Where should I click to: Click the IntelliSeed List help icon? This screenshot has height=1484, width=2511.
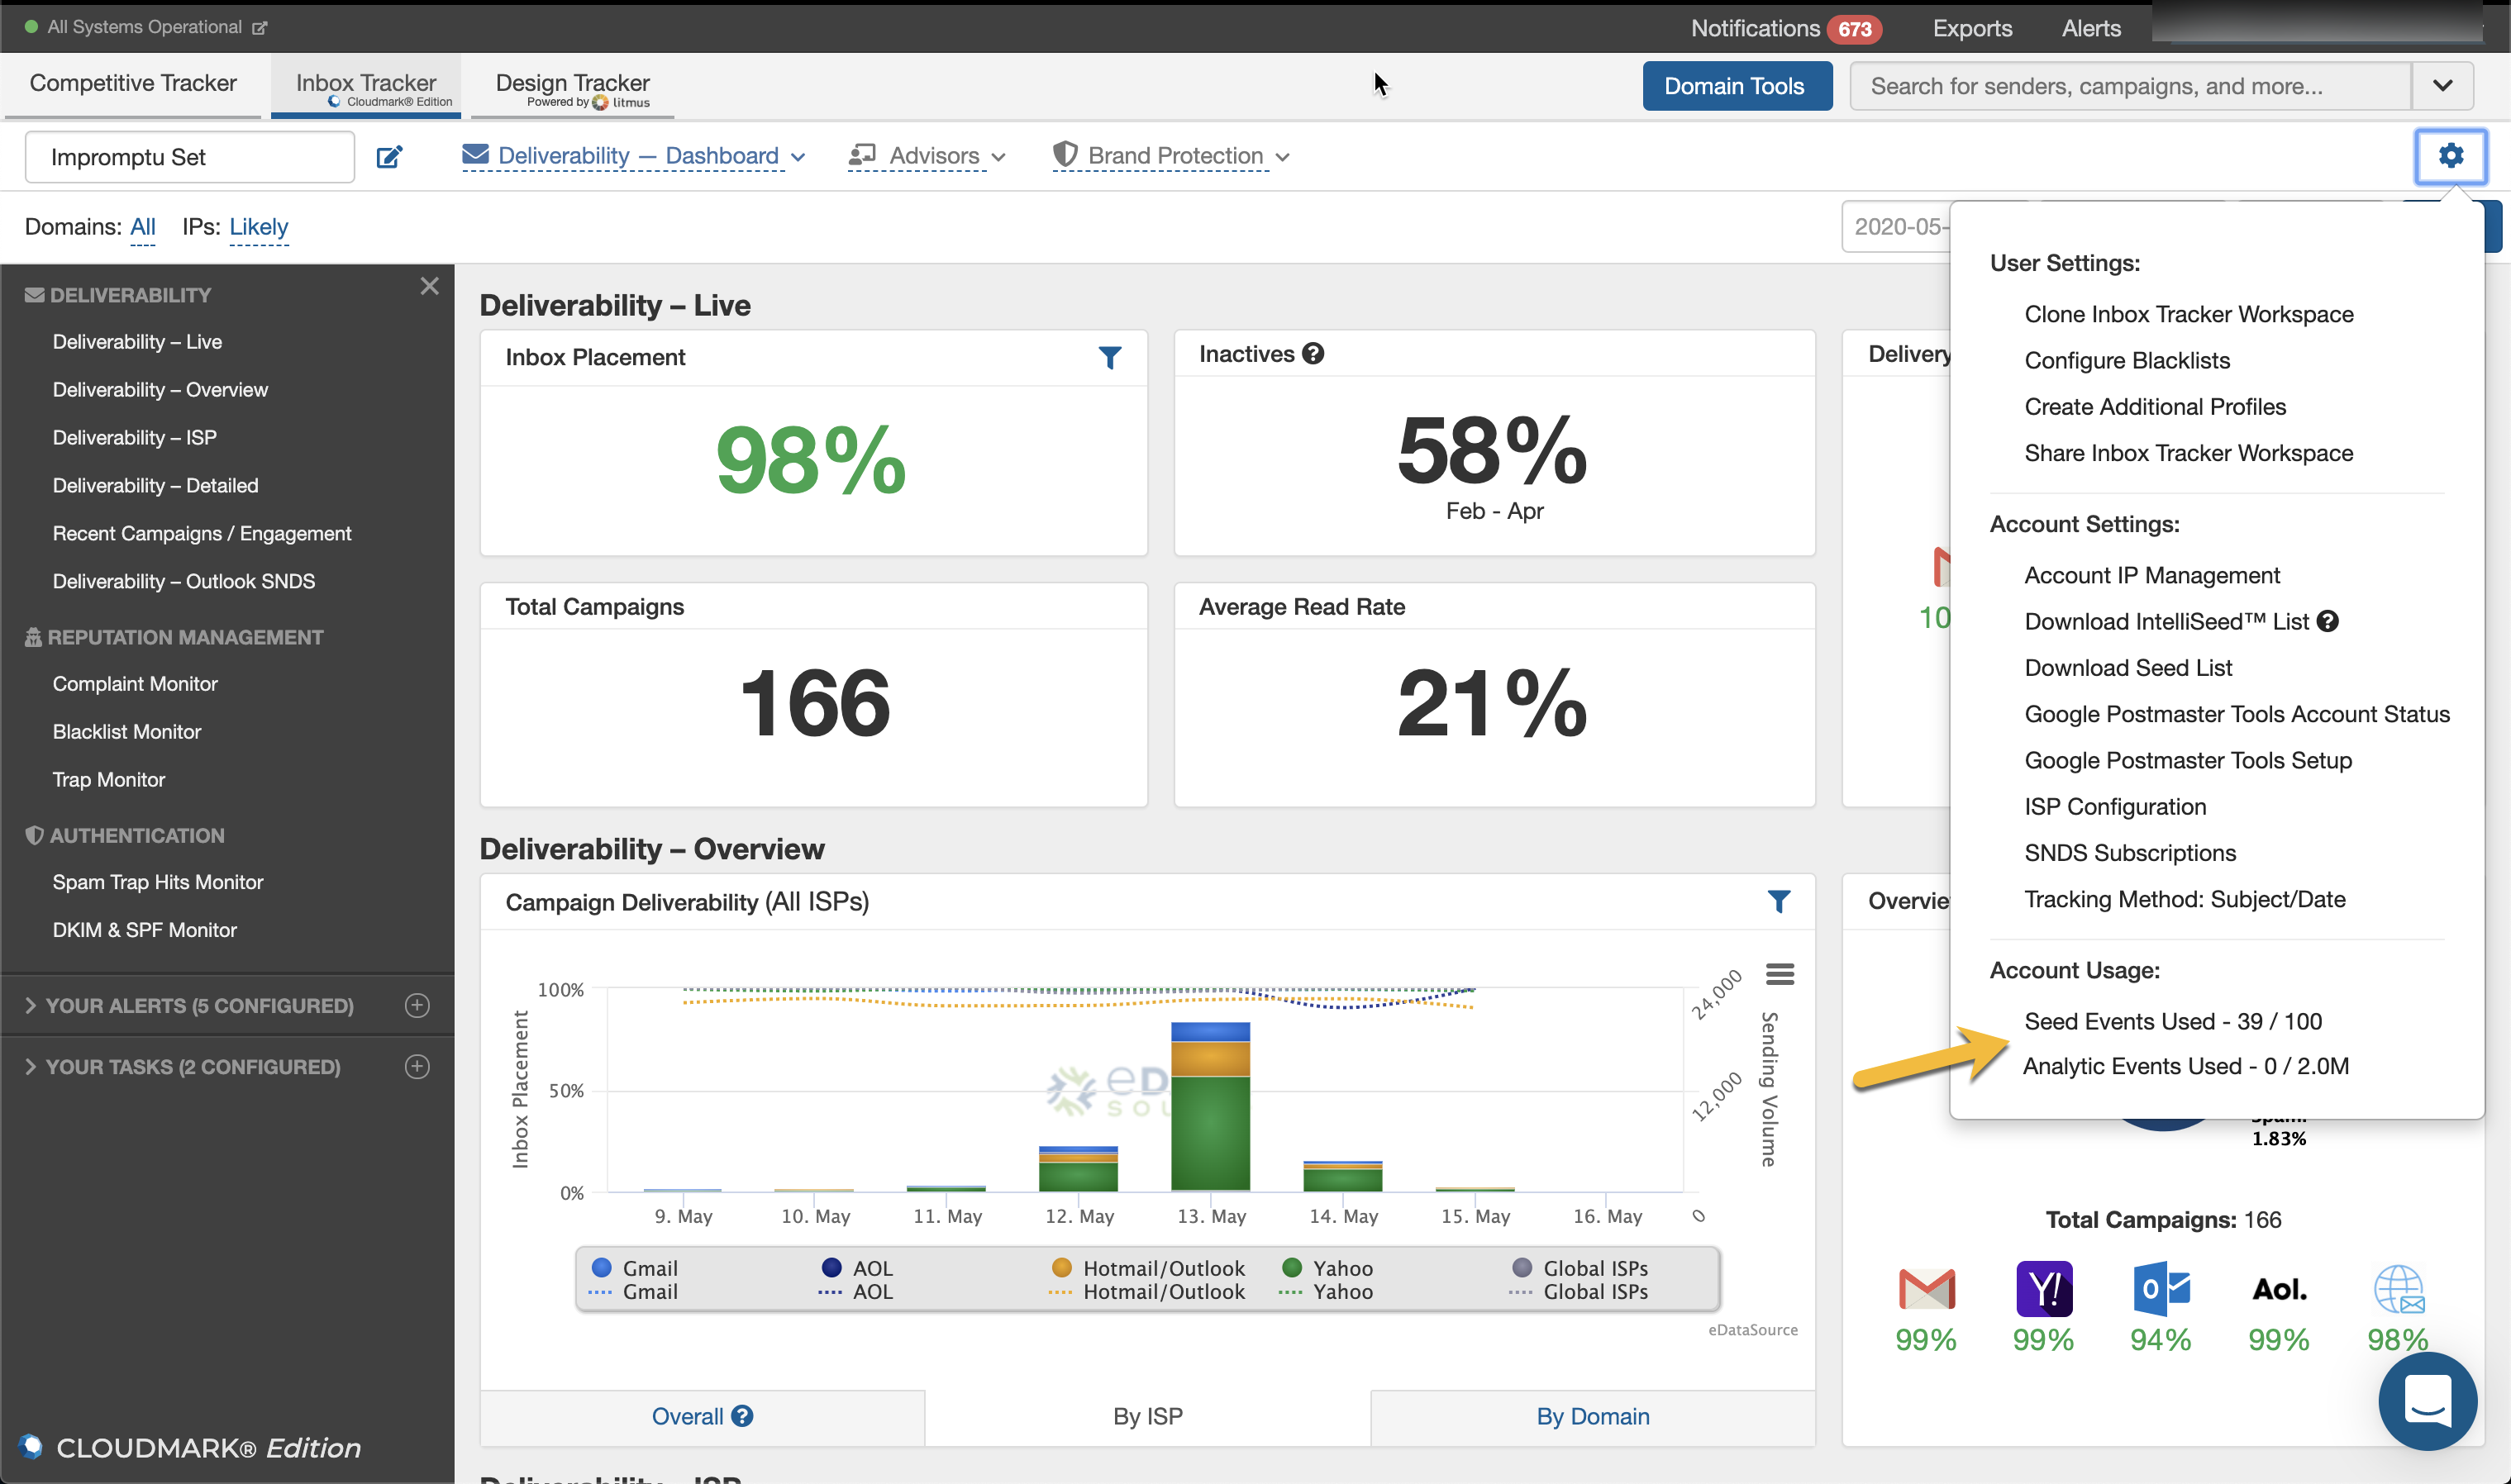point(2328,621)
